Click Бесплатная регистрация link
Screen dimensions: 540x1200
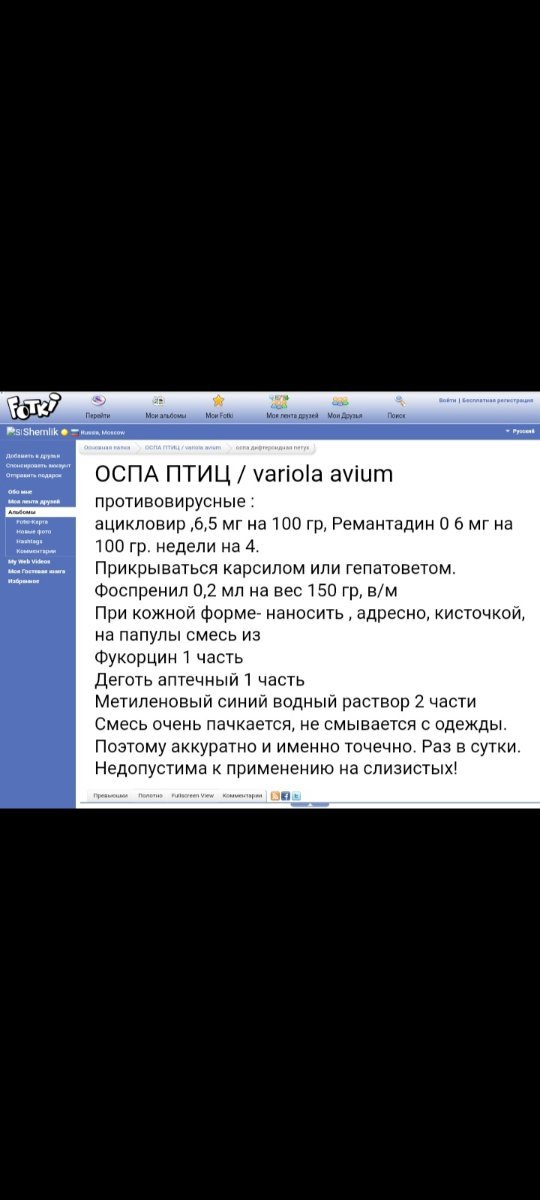click(x=497, y=400)
